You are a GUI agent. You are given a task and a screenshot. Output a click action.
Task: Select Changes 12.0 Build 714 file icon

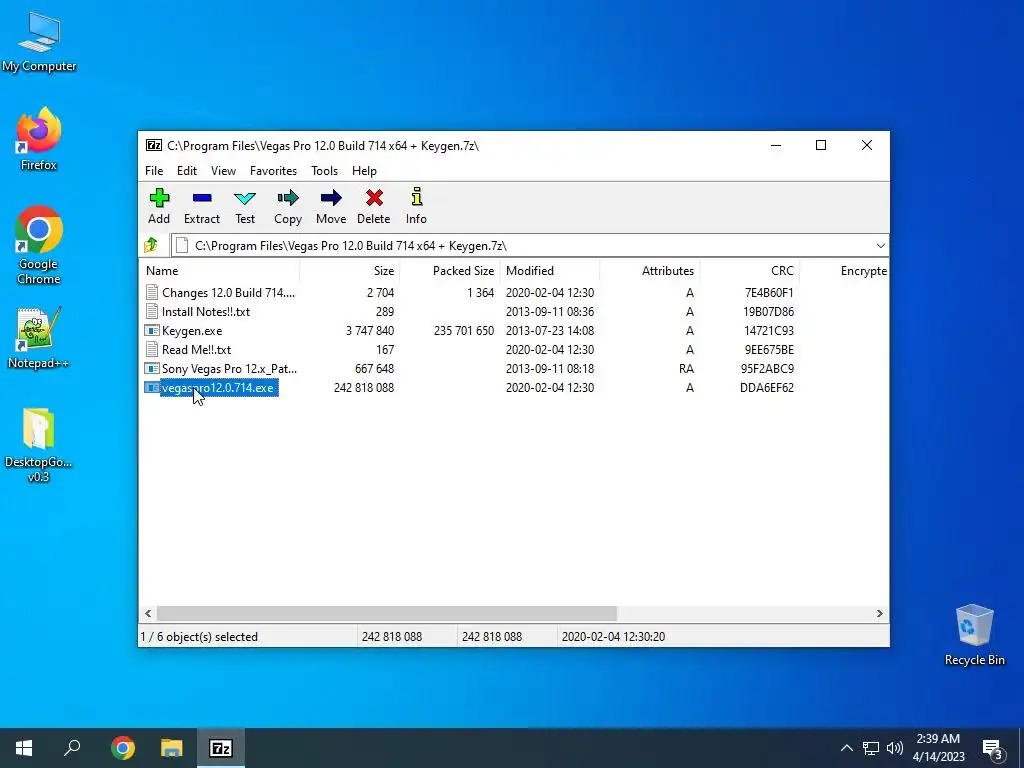click(x=152, y=293)
